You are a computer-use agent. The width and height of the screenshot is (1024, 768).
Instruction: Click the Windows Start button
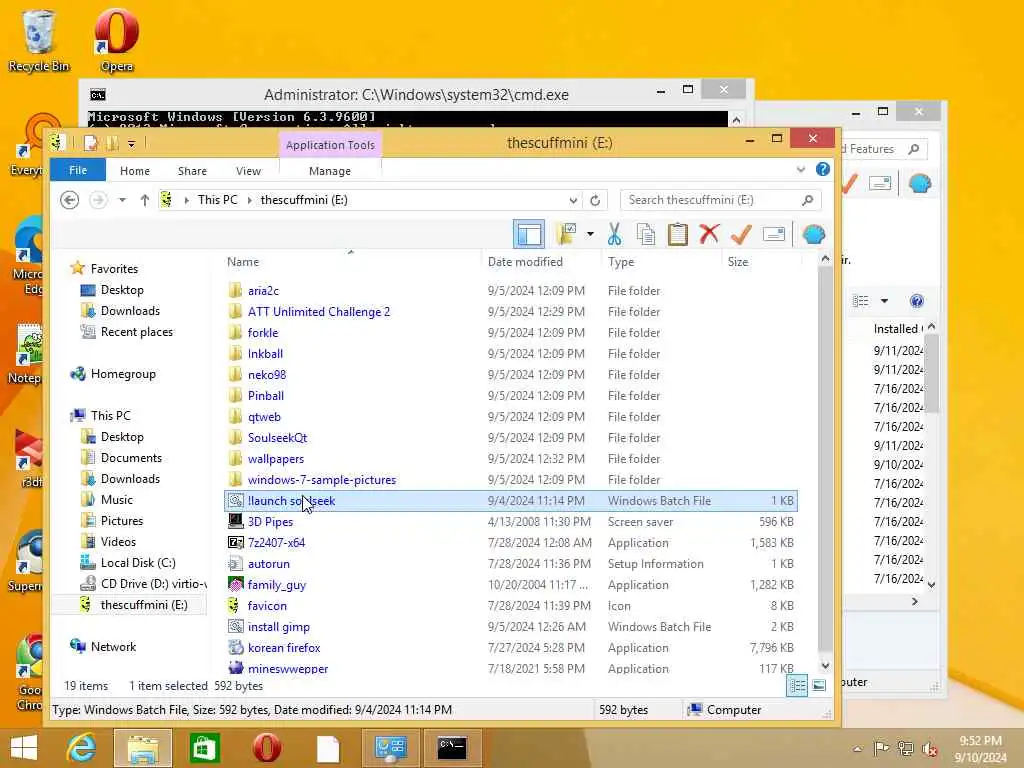[24, 748]
